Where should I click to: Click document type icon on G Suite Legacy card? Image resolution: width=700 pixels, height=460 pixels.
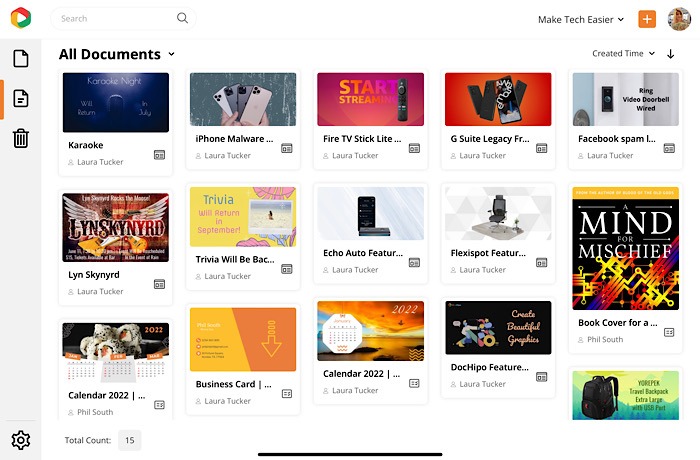(542, 148)
